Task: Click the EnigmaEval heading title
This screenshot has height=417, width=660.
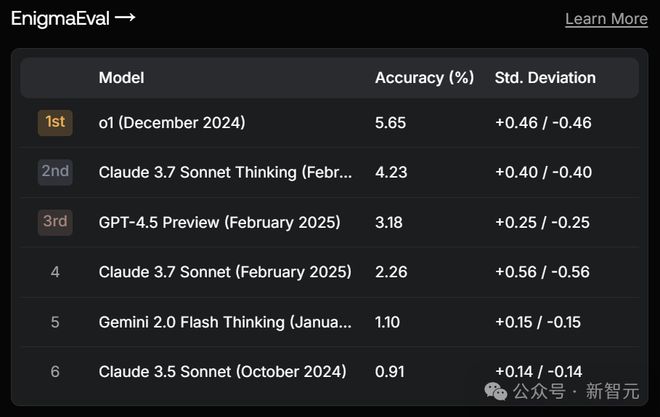Action: point(58,18)
